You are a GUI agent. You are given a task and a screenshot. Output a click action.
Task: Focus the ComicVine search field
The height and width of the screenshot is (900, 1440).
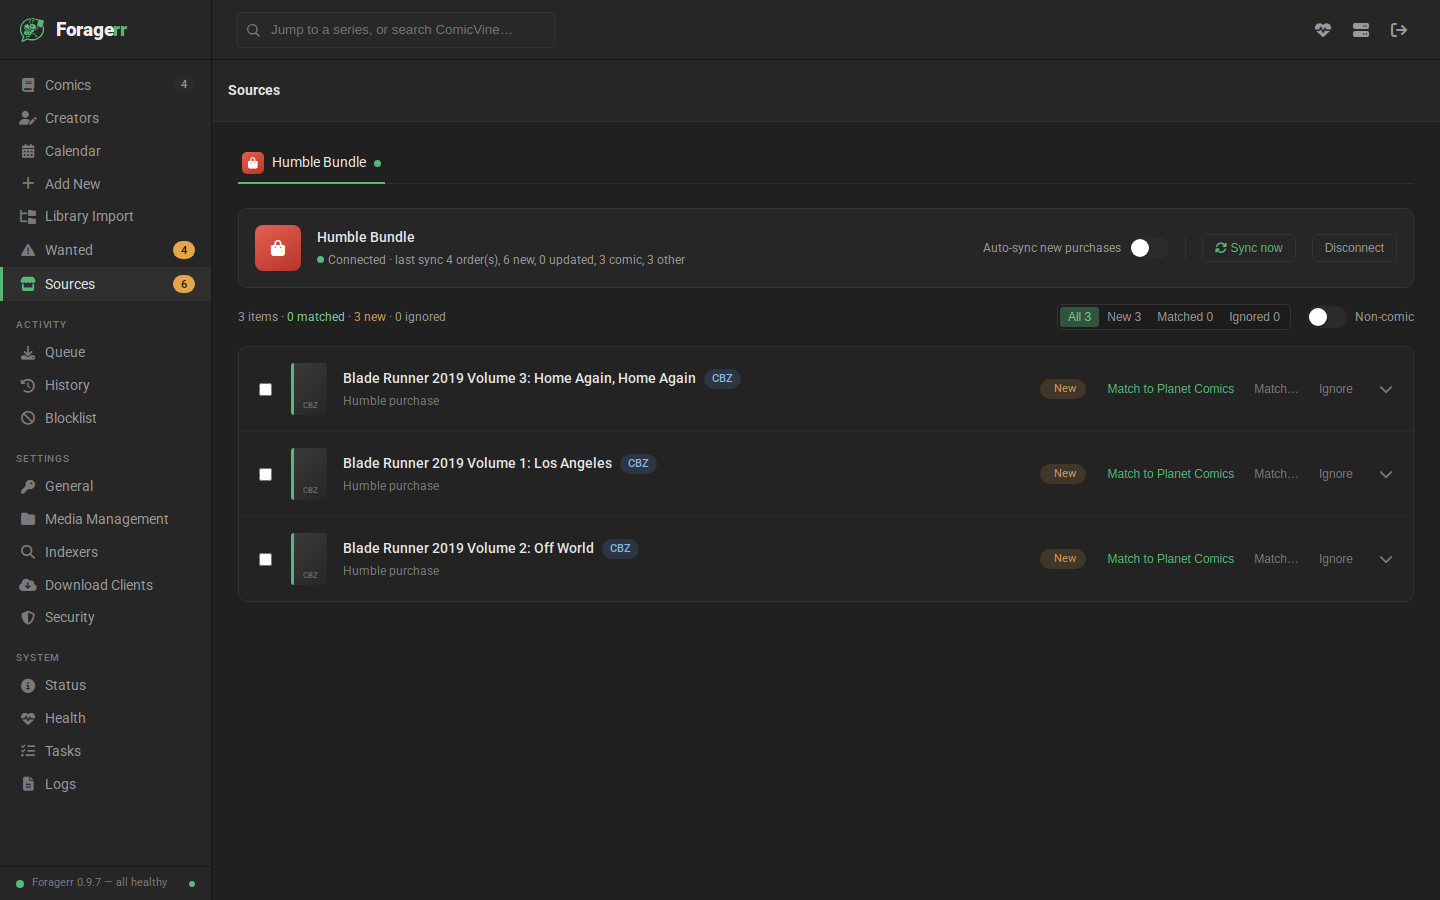pos(396,30)
